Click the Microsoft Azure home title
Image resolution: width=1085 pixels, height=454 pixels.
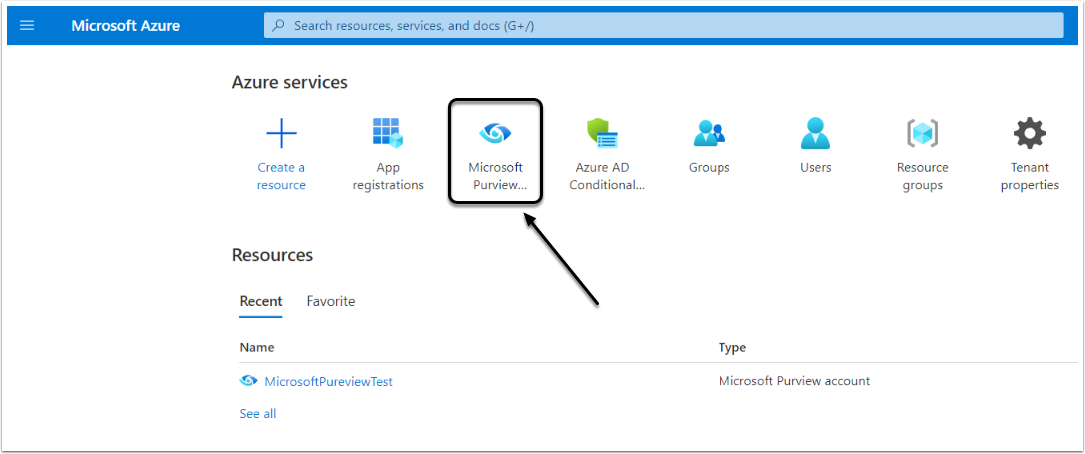(125, 26)
